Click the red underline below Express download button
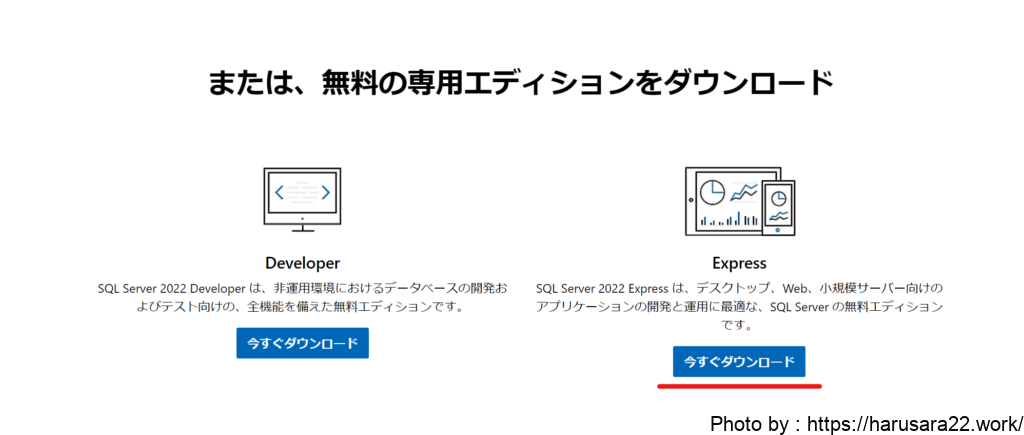Viewport: 1024px width, 435px height. pos(739,384)
